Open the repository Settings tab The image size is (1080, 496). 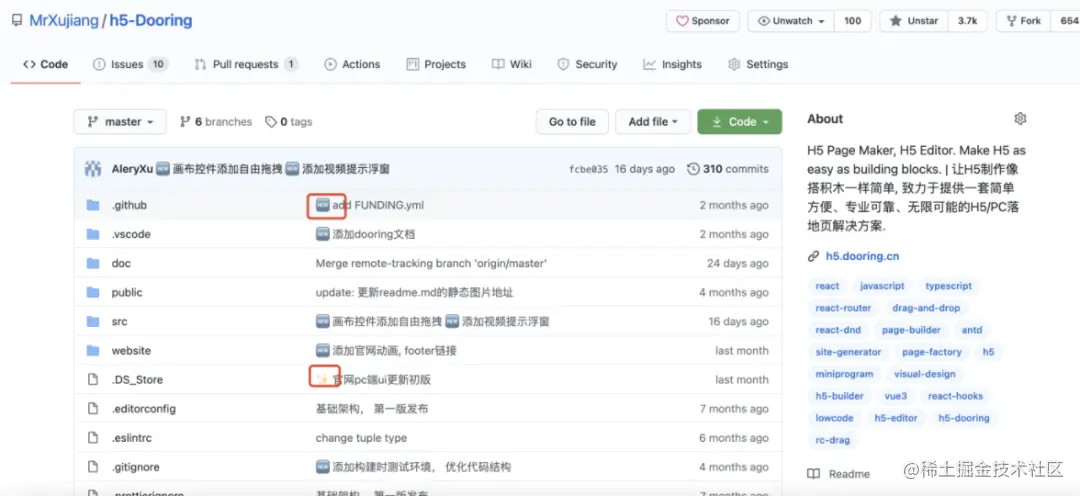[x=758, y=64]
